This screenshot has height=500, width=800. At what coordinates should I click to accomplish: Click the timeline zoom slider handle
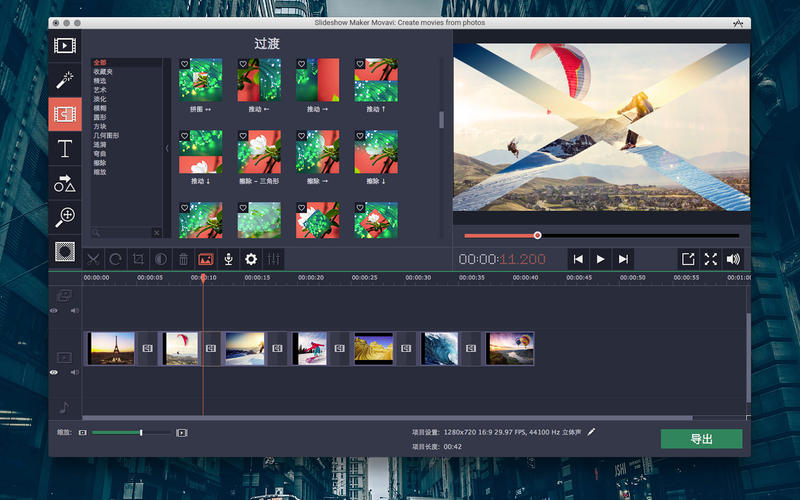click(141, 433)
